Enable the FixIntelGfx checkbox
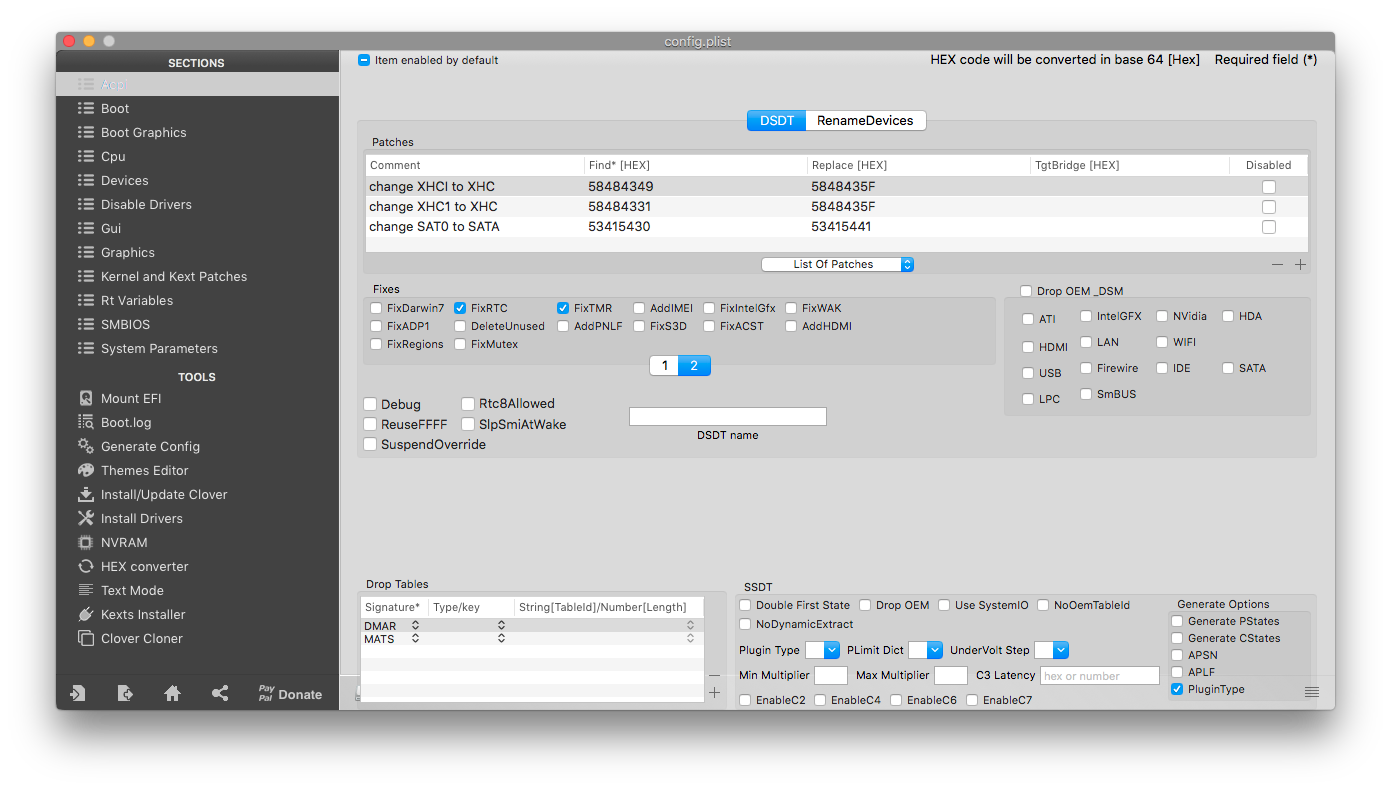 tap(709, 308)
